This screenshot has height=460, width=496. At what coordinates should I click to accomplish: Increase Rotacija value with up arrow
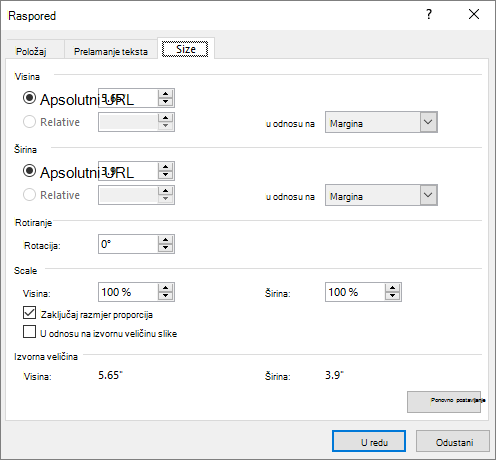coord(166,240)
